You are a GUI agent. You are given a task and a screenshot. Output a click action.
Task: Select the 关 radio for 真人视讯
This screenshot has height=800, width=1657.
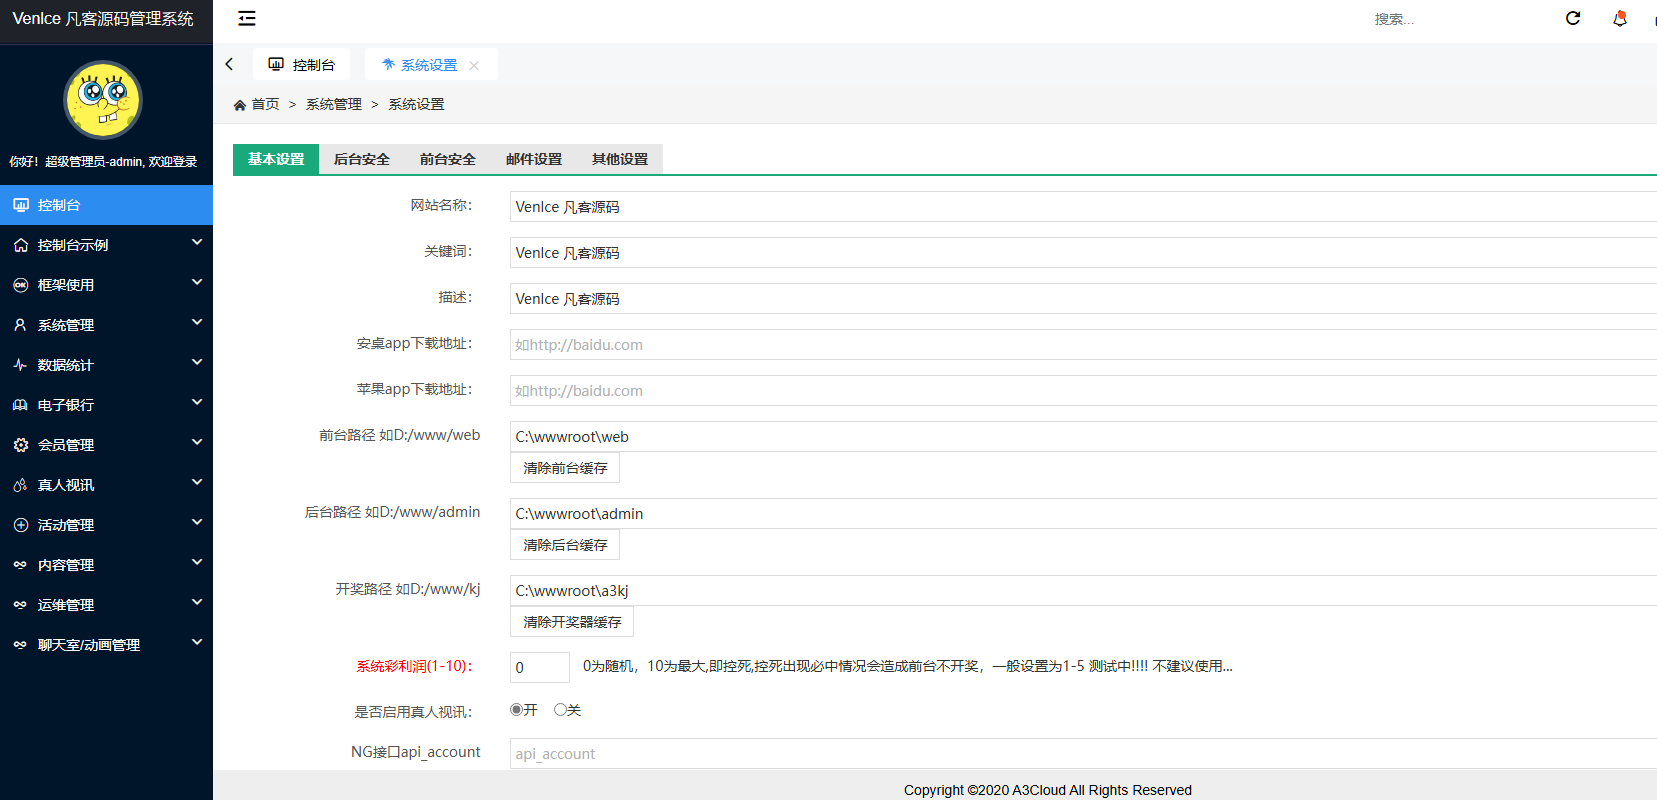pos(560,710)
